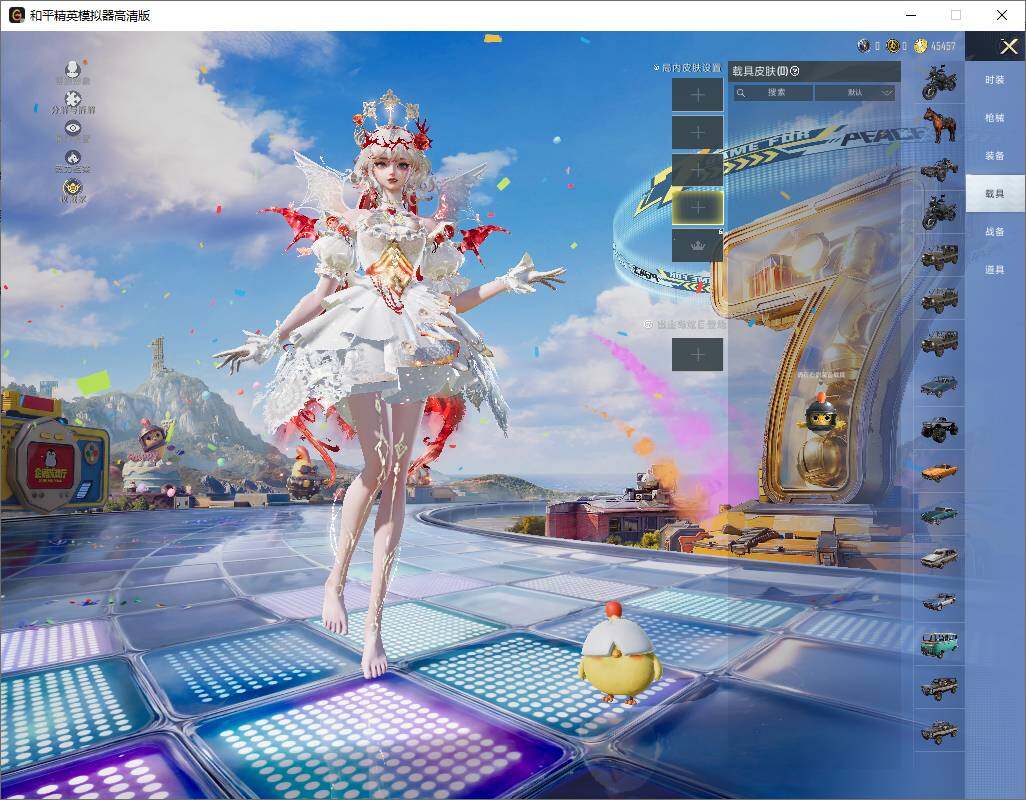Open the 局内皮肤设置 link

(x=688, y=68)
